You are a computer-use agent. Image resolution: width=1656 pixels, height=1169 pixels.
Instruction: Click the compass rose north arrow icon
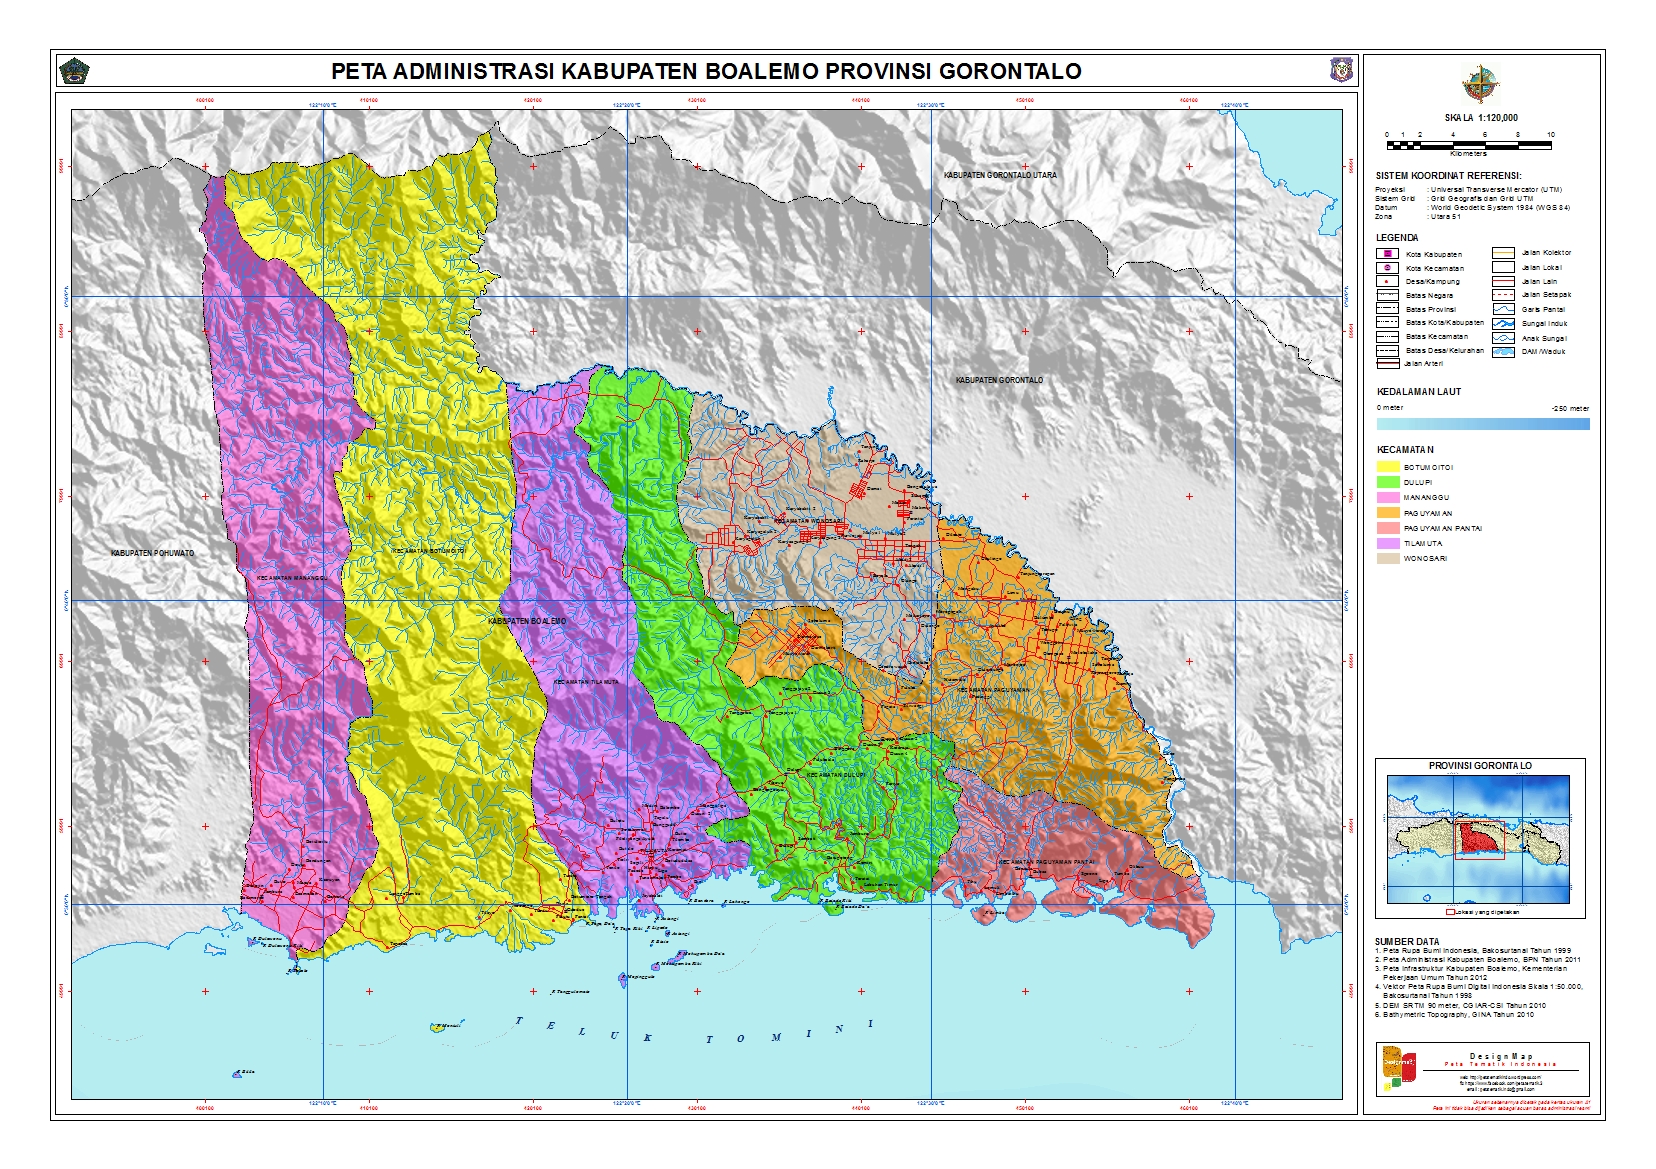pyautogui.click(x=1480, y=84)
